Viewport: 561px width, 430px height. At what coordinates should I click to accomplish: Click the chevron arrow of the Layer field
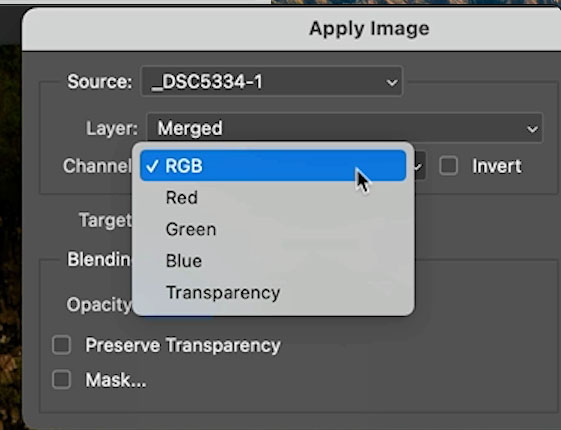[532, 129]
